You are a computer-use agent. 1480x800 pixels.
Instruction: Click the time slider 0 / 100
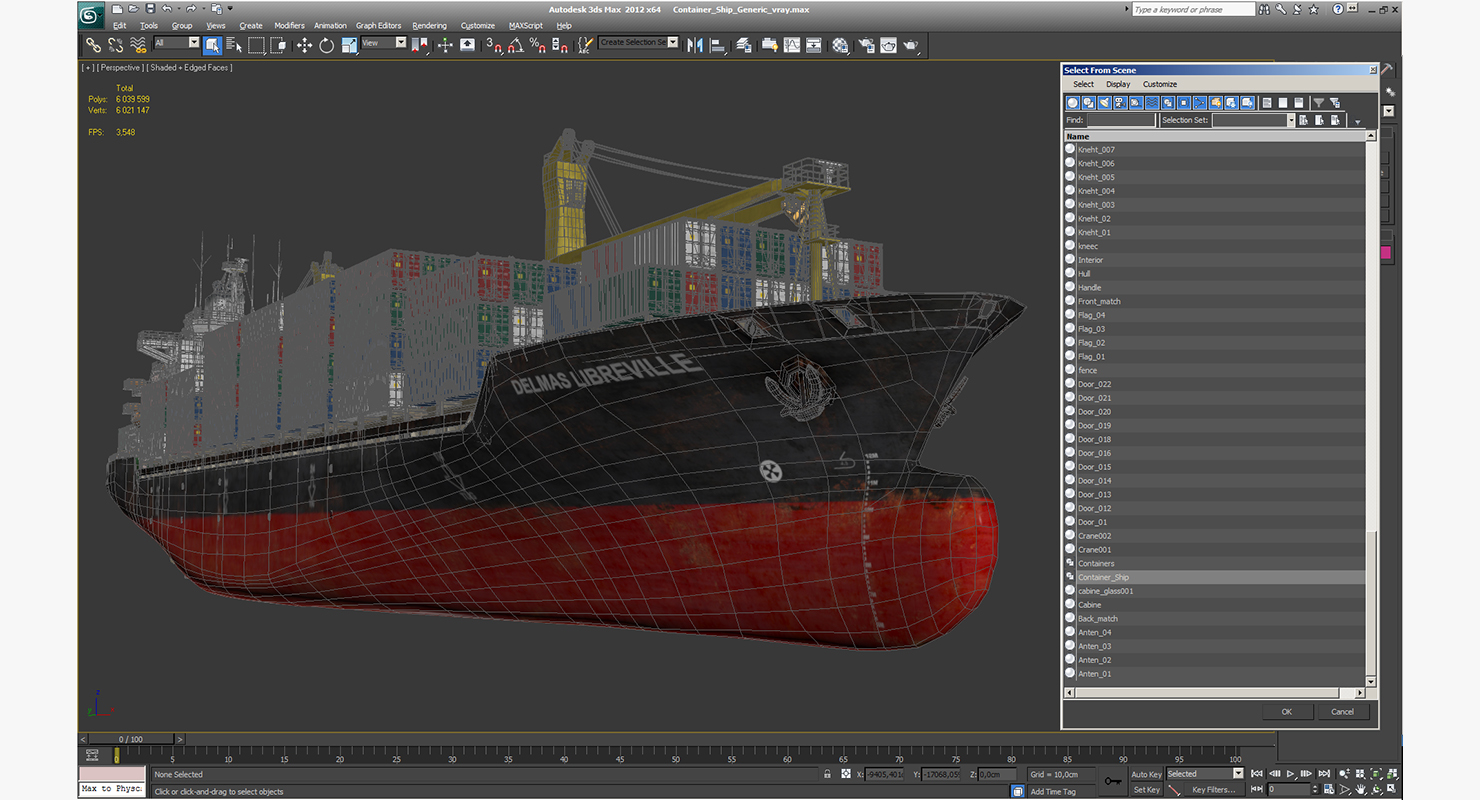[x=131, y=739]
